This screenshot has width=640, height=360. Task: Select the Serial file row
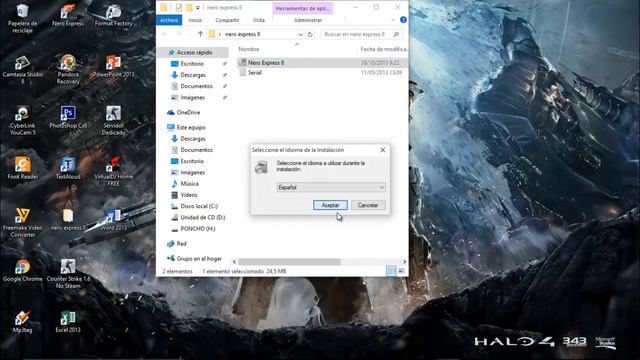322,73
